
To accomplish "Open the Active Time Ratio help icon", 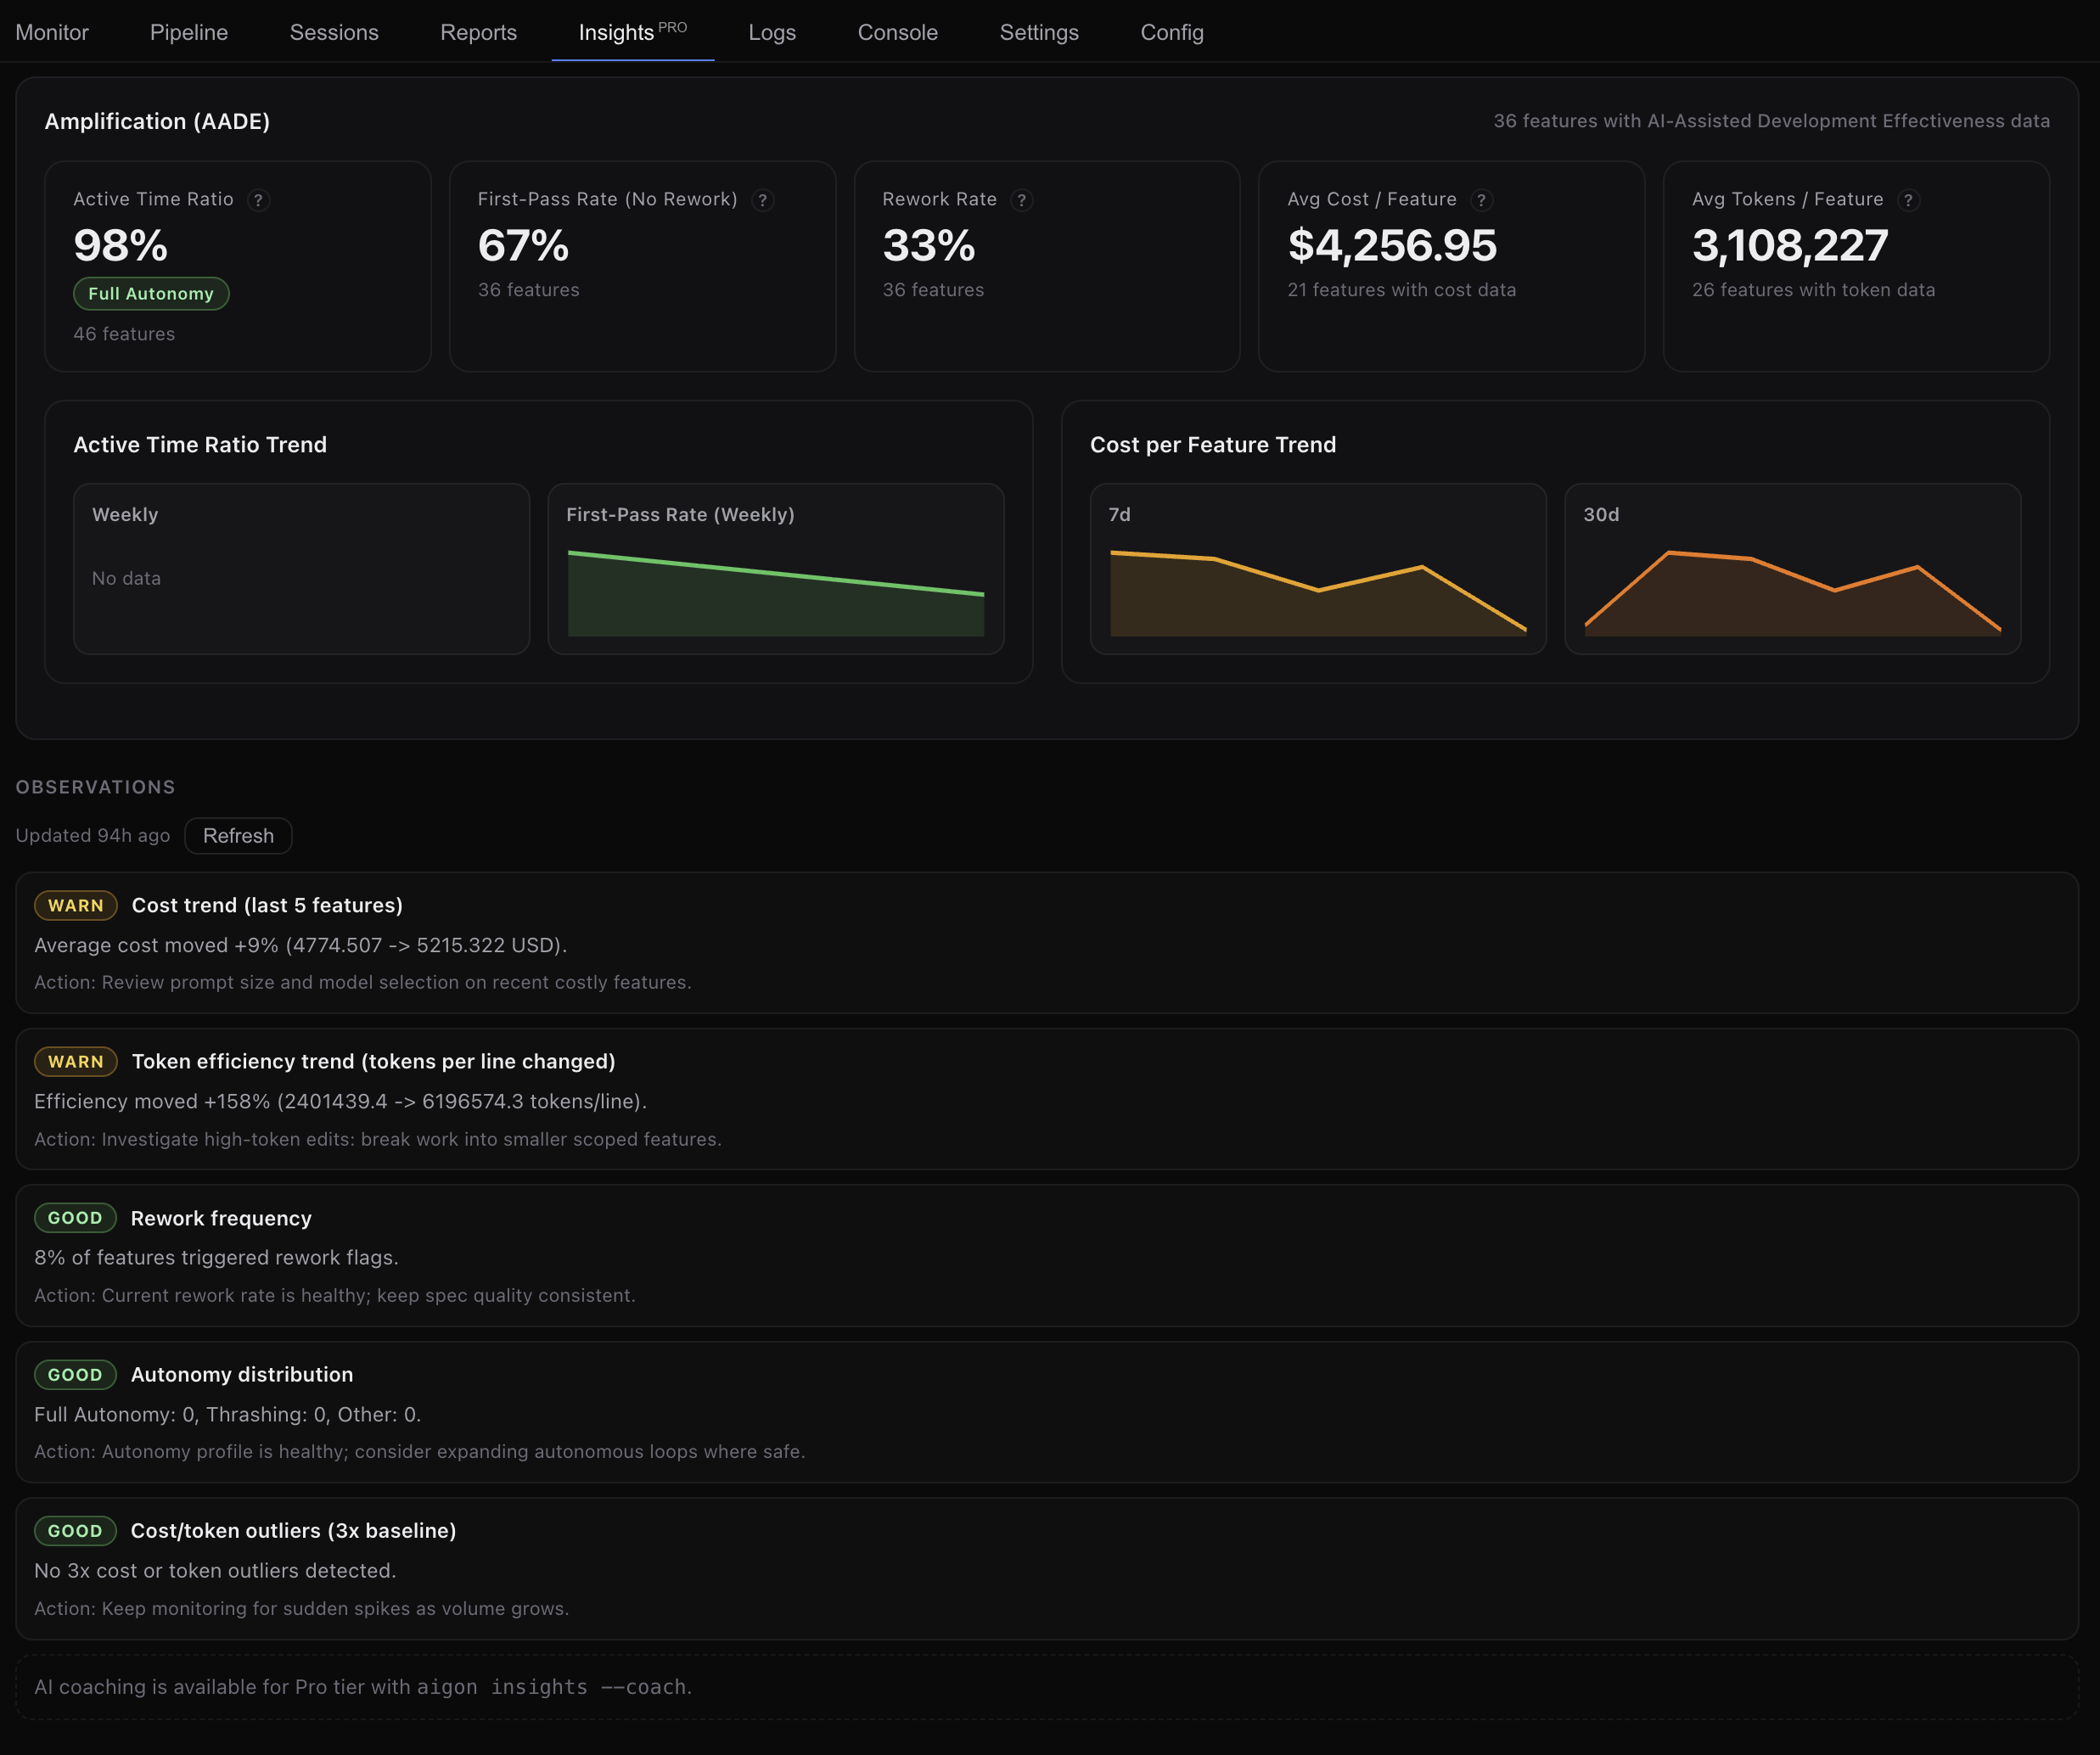I will (x=259, y=200).
